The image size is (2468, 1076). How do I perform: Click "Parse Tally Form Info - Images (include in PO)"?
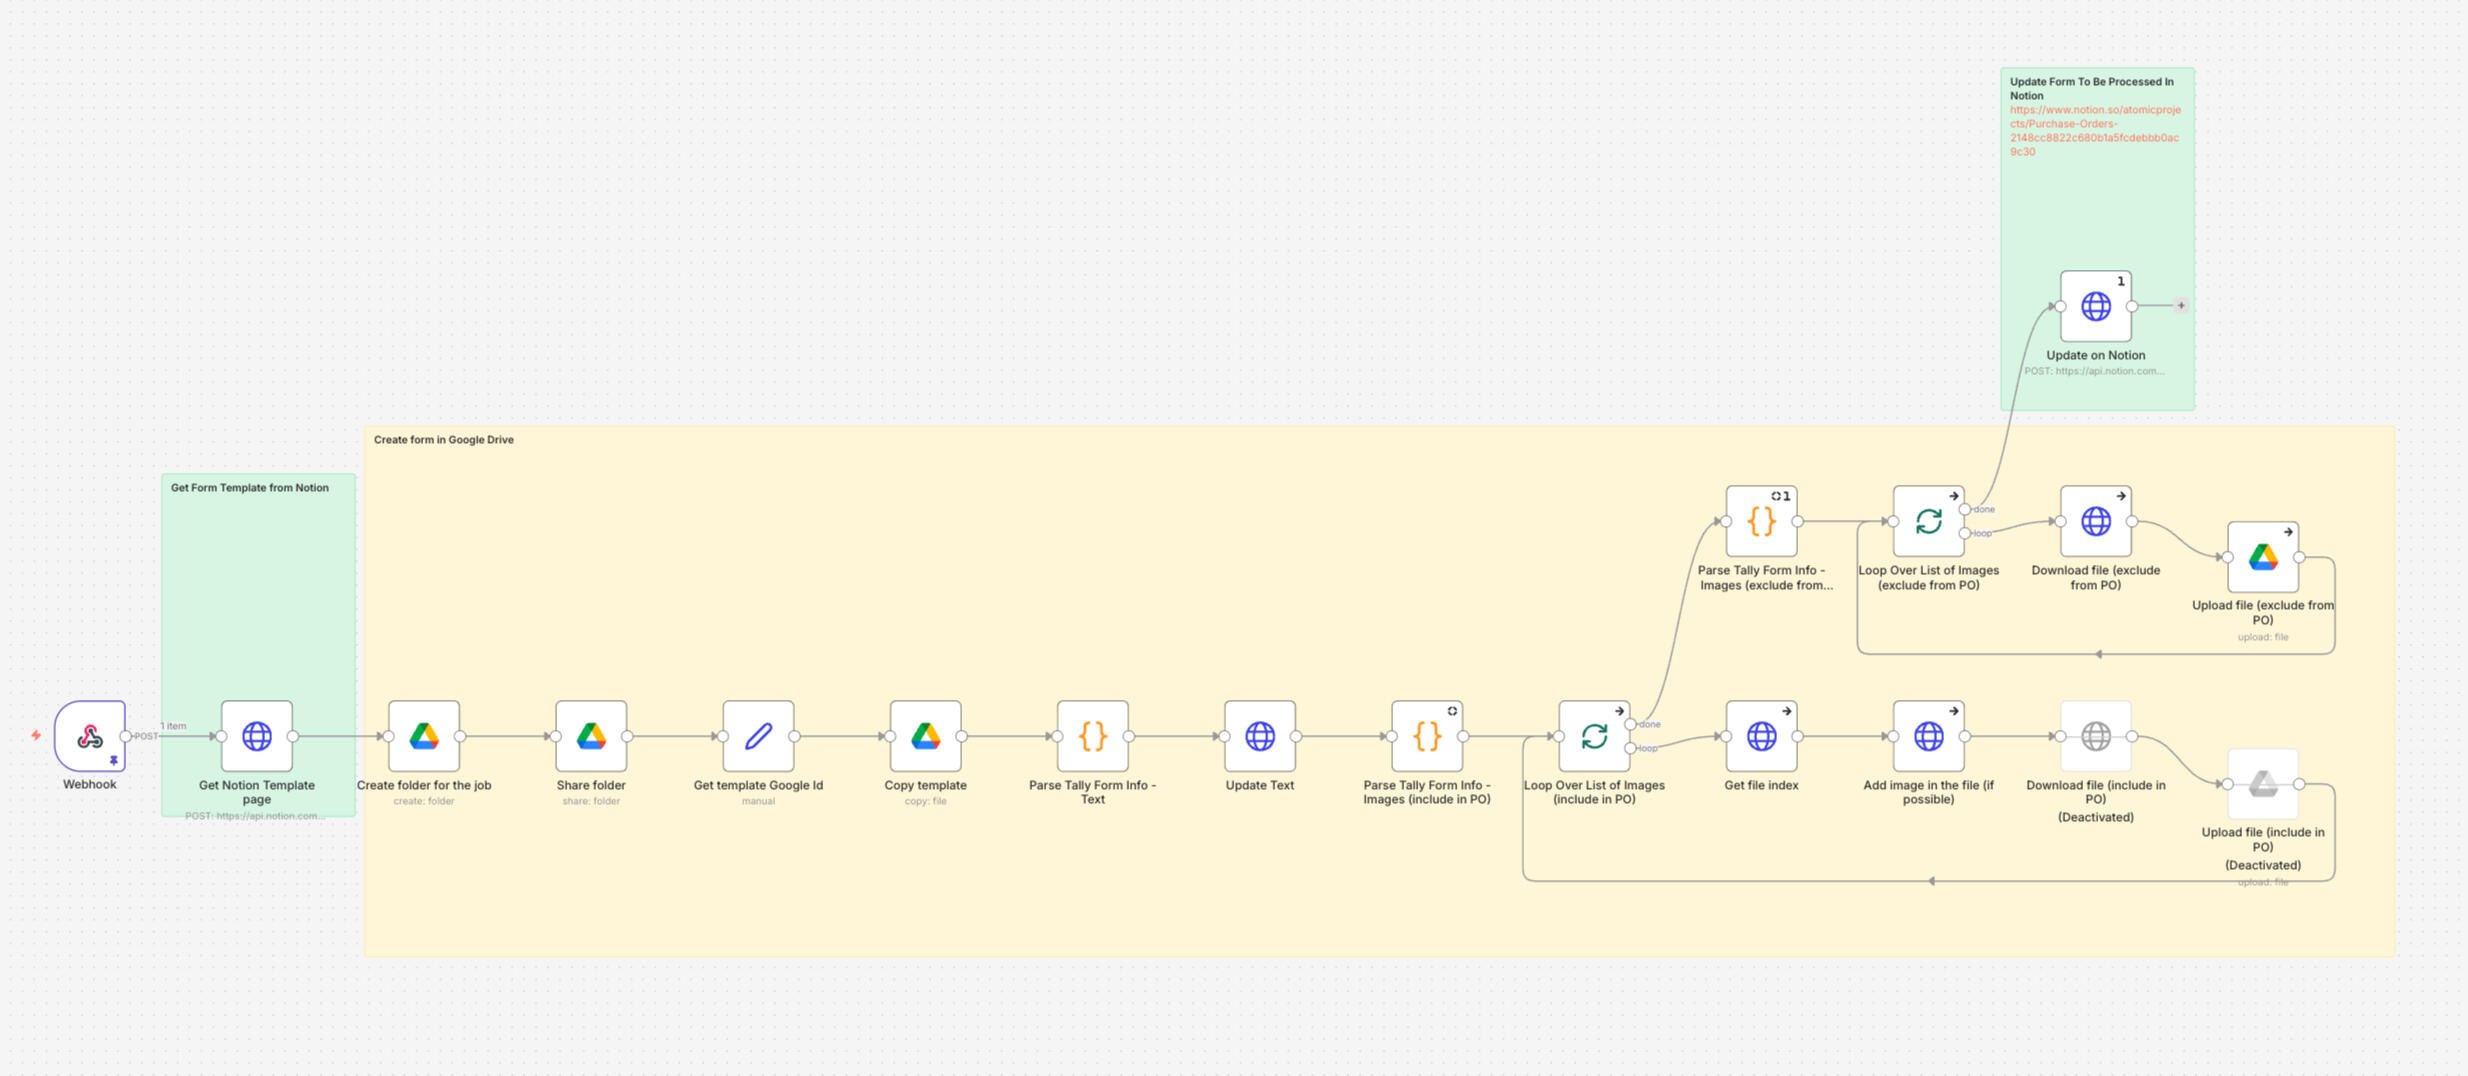point(1426,736)
